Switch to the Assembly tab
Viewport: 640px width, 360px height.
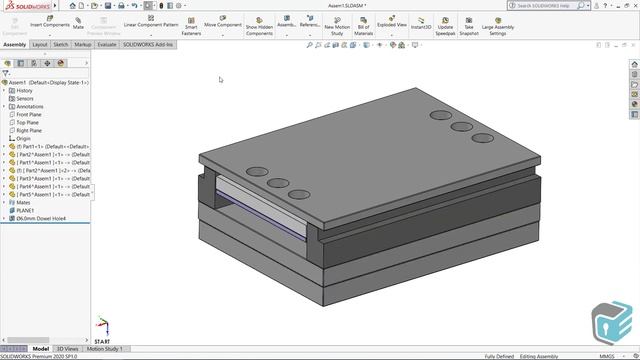point(15,44)
